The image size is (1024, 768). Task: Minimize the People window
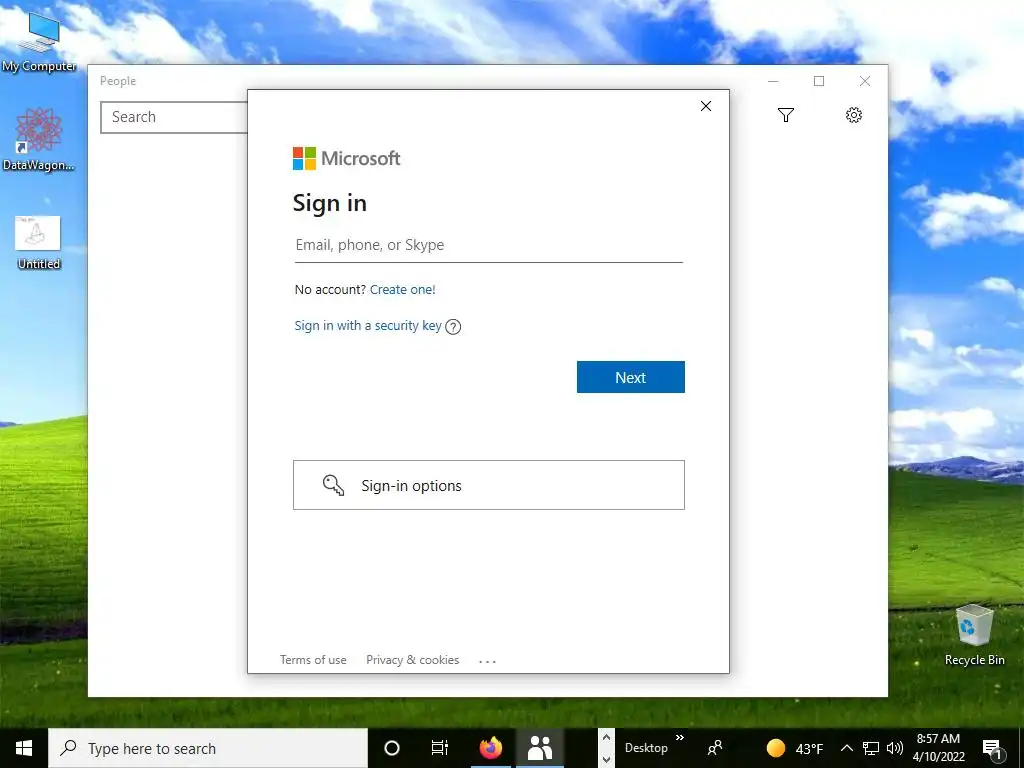coord(773,81)
